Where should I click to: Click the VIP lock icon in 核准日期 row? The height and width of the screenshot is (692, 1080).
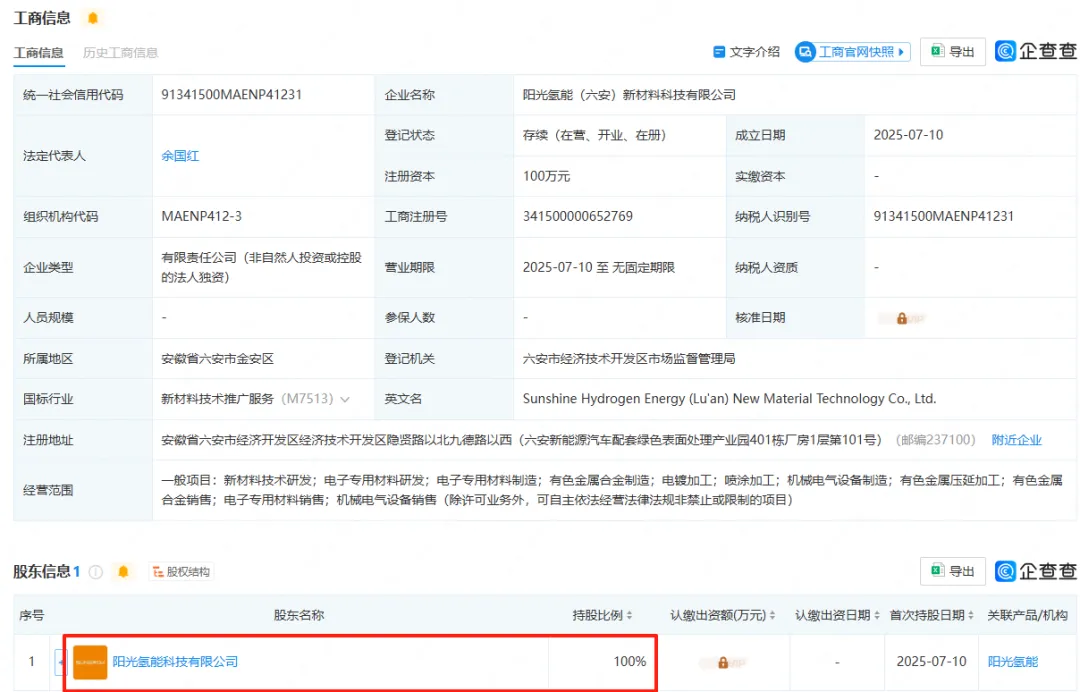902,318
